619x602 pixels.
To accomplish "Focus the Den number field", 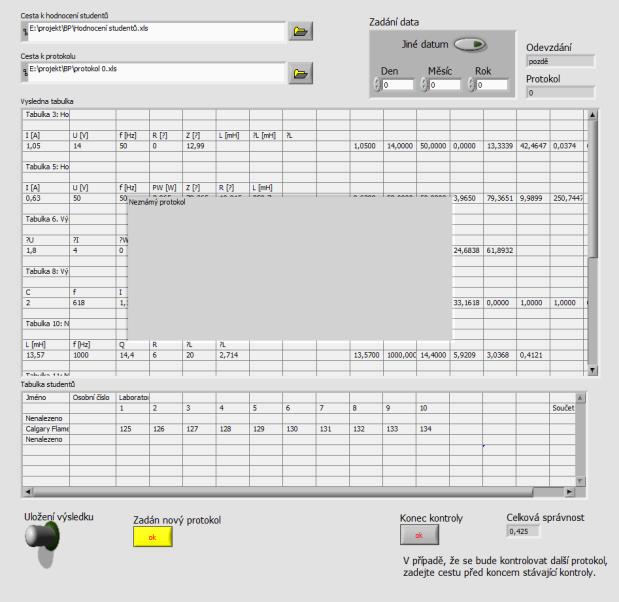I will (398, 85).
